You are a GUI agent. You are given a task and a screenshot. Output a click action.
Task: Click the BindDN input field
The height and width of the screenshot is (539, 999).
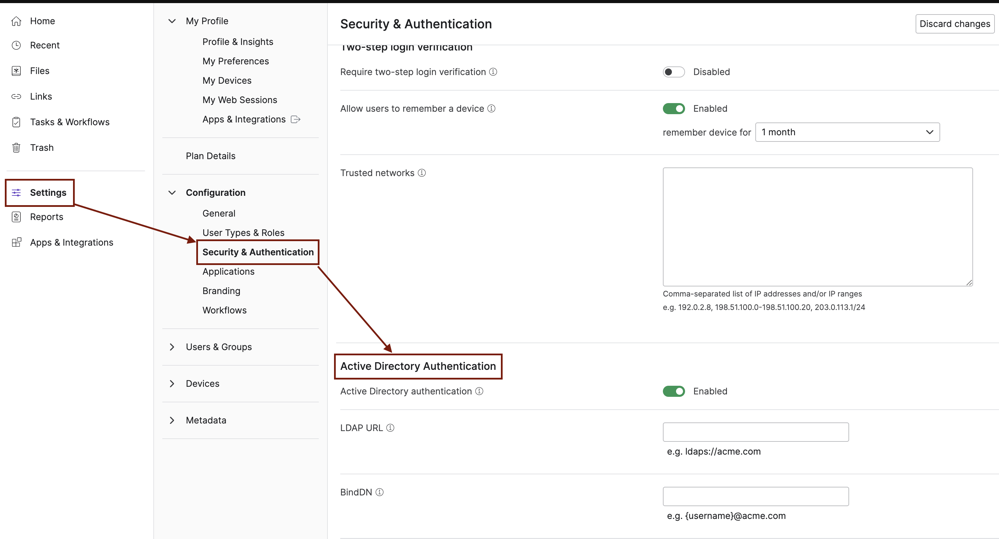pyautogui.click(x=755, y=497)
